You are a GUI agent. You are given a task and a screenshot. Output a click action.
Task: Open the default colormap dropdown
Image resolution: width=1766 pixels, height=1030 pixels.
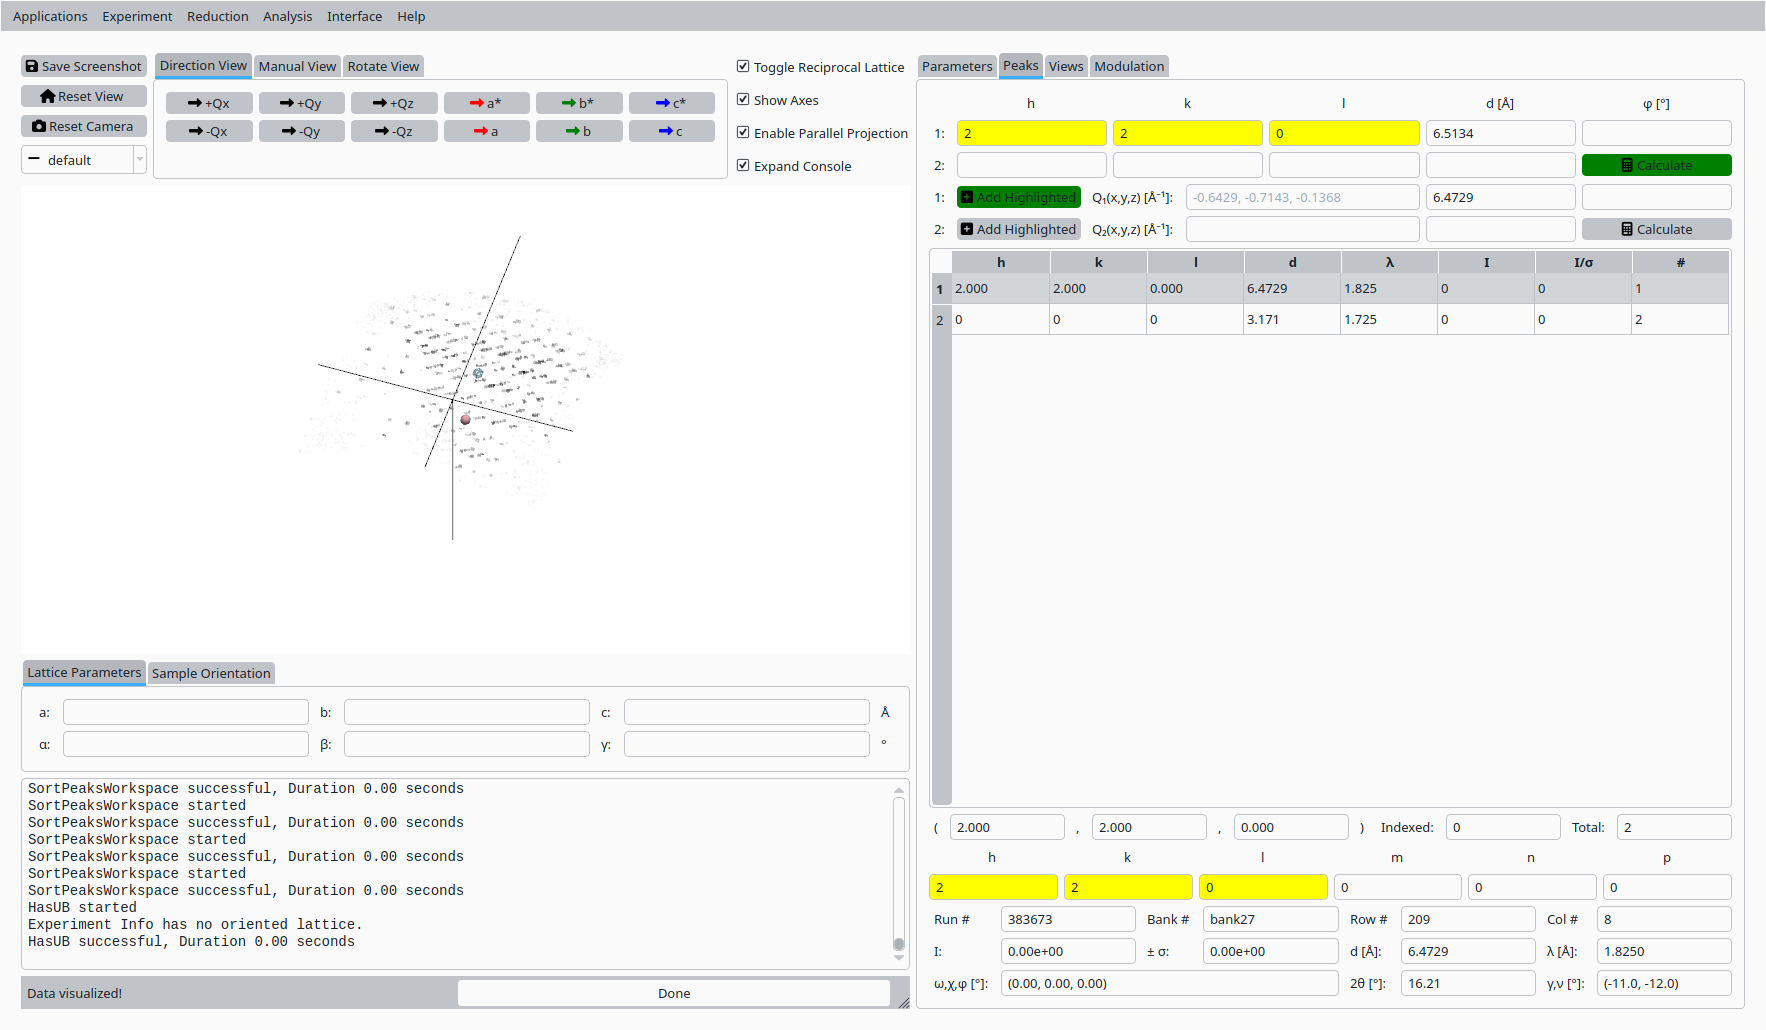(x=84, y=160)
